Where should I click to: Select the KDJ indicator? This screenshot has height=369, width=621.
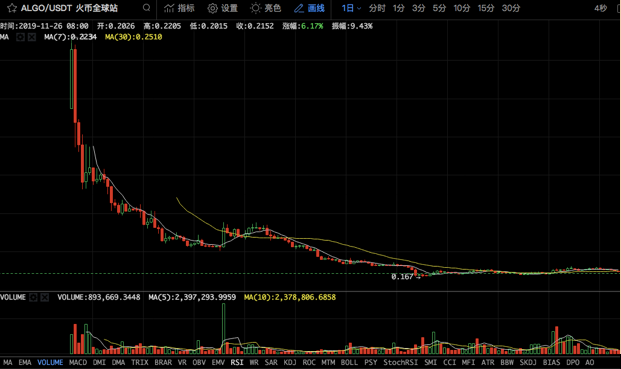(290, 362)
